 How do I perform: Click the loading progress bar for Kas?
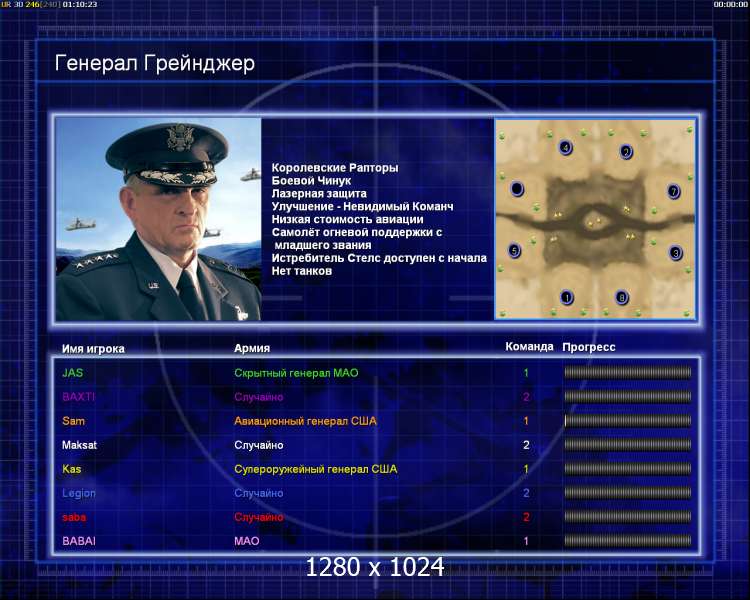[628, 469]
